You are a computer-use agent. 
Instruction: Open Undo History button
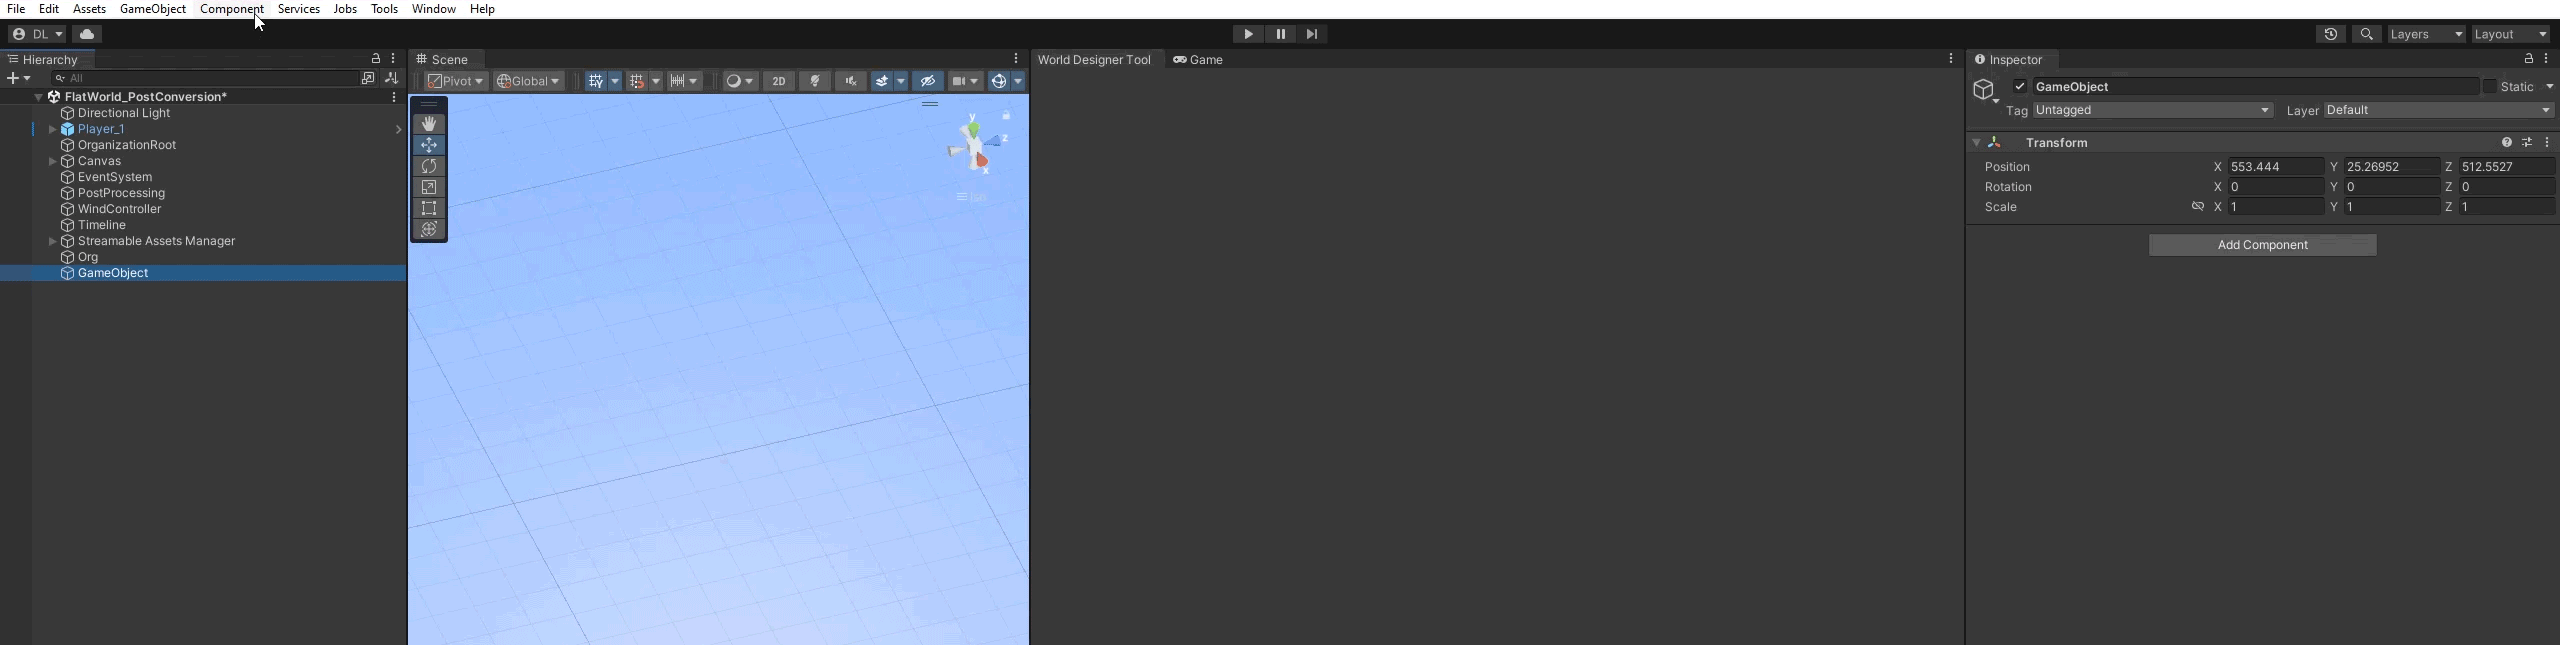tap(2330, 34)
